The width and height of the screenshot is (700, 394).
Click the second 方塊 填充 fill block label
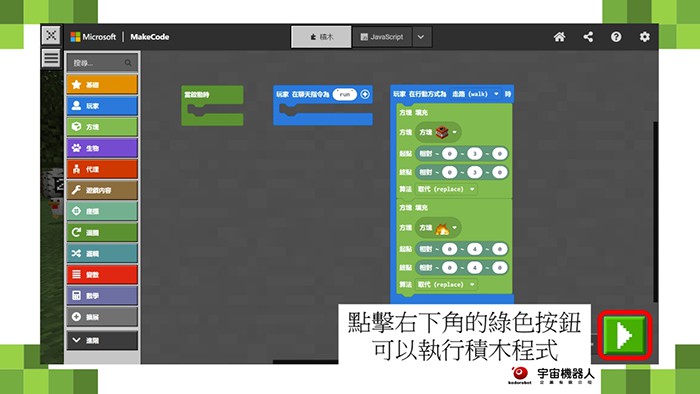(413, 208)
